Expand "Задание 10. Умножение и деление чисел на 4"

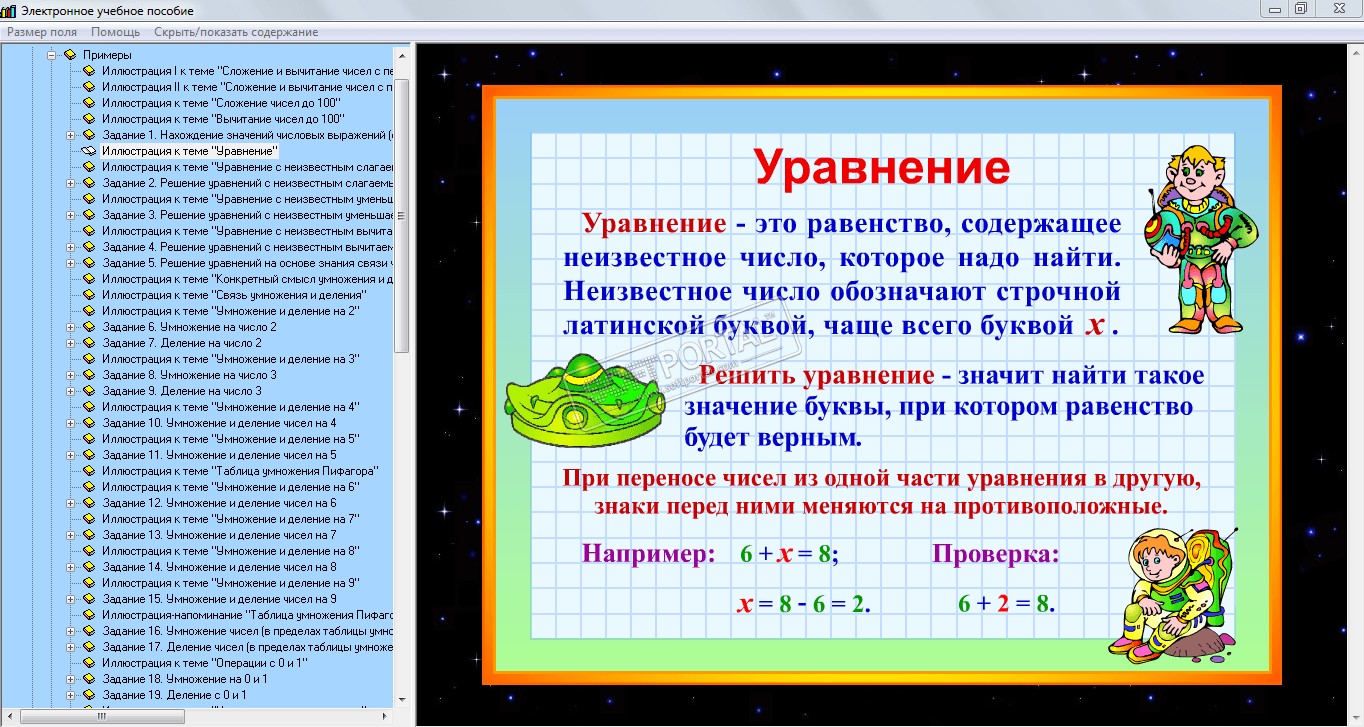point(70,423)
